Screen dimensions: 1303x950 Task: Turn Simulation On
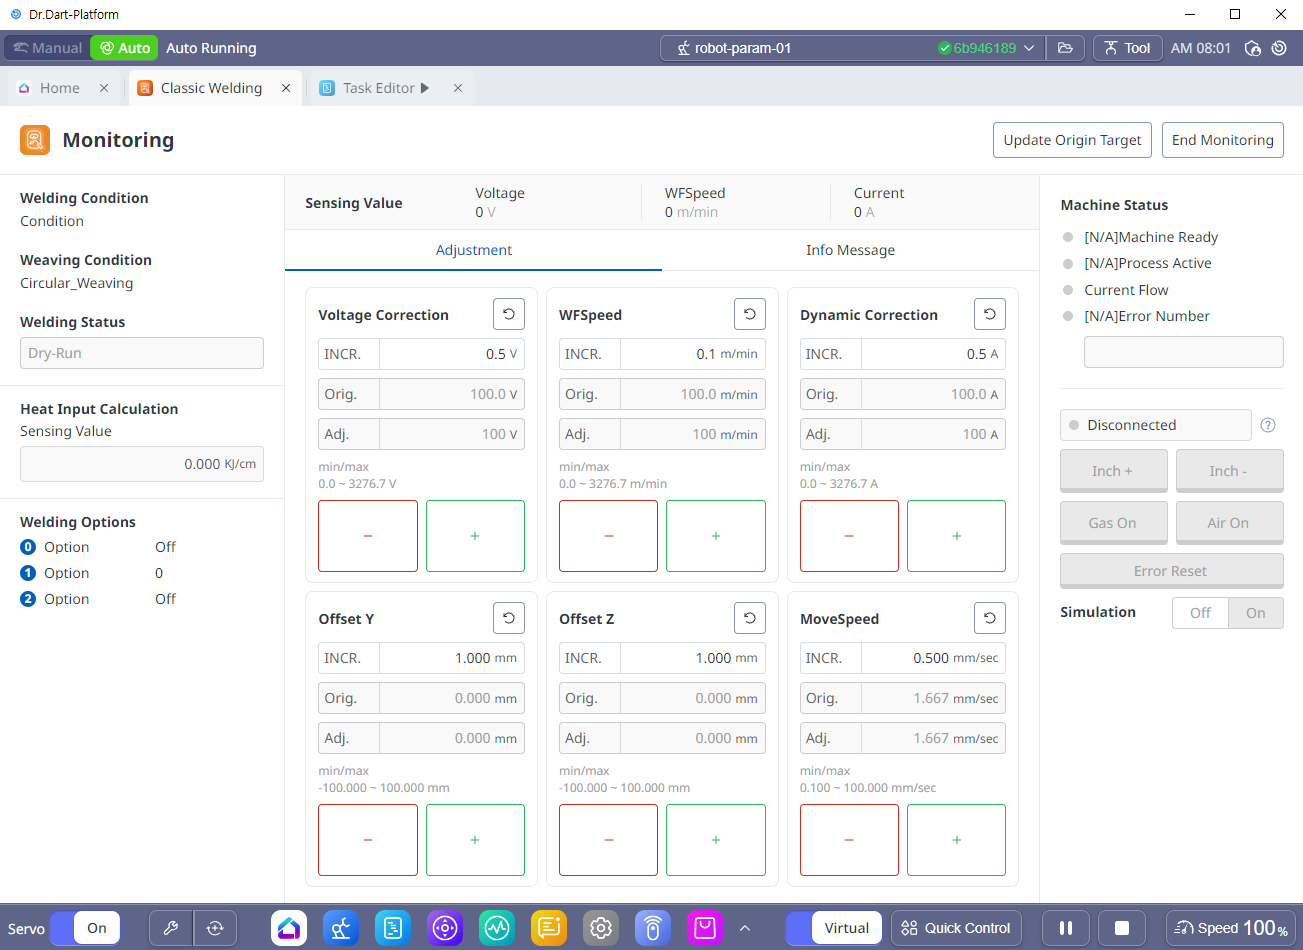1255,613
